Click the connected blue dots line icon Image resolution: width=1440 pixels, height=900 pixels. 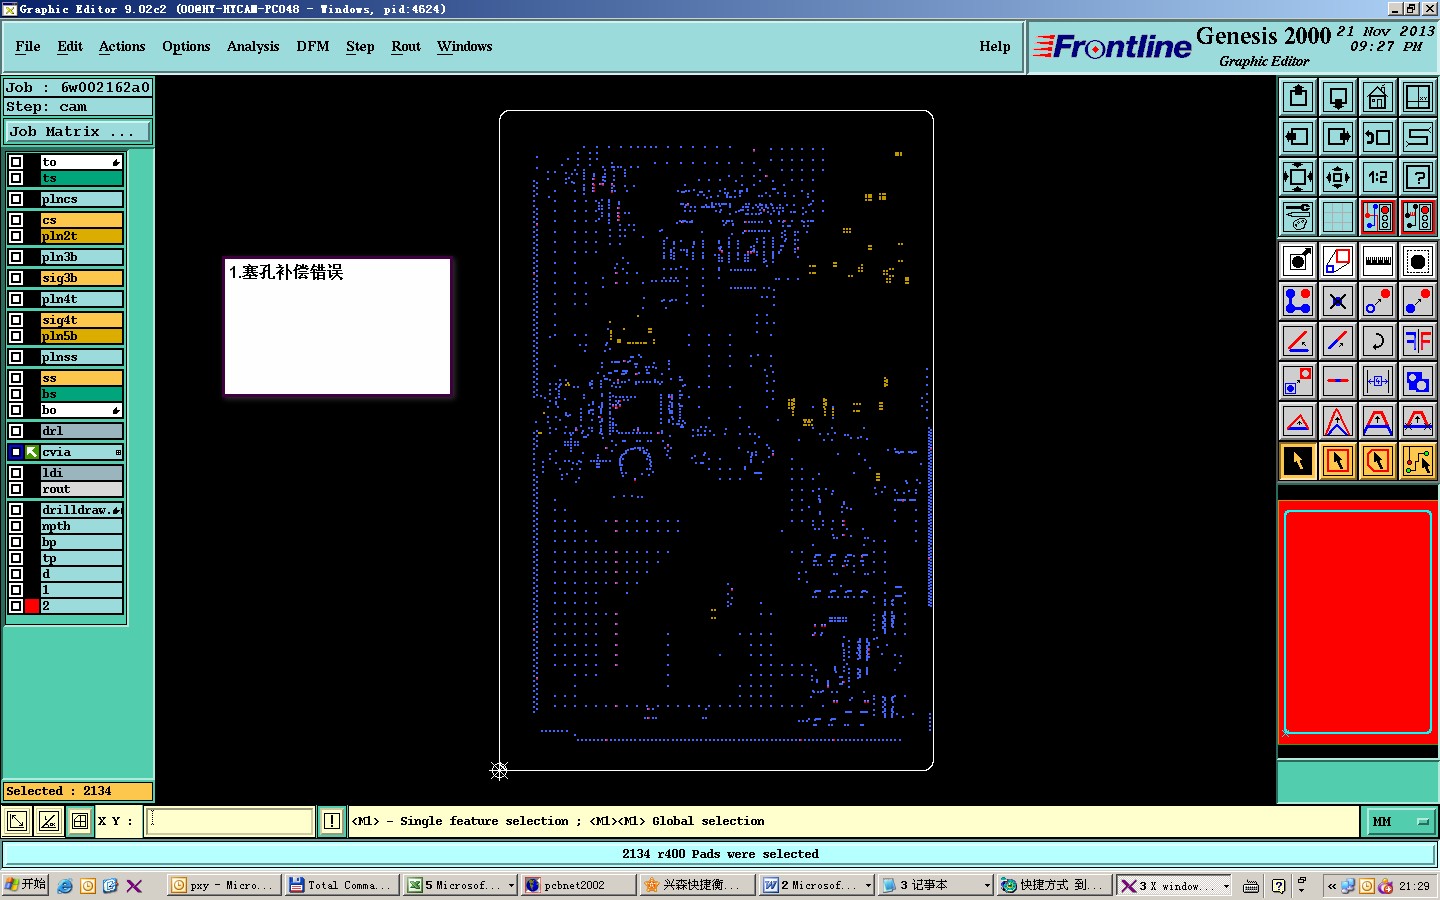1298,301
